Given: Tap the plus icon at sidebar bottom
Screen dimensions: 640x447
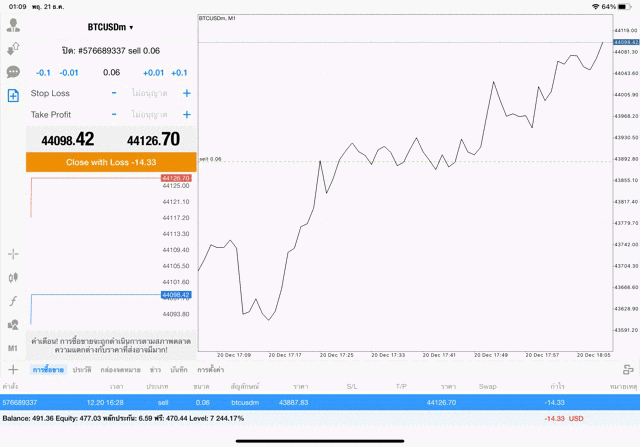Looking at the screenshot, I should pos(14,370).
